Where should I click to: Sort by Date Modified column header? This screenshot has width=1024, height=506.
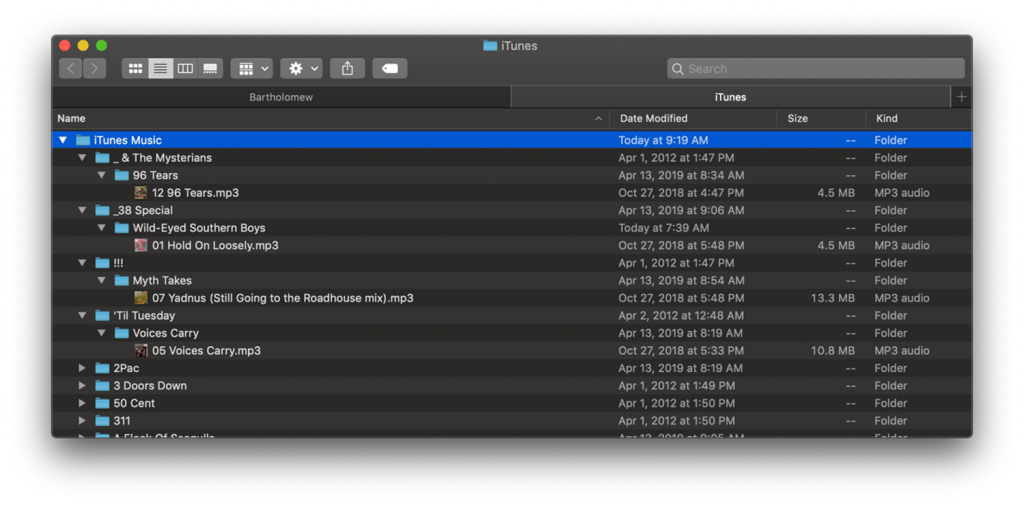tap(654, 118)
